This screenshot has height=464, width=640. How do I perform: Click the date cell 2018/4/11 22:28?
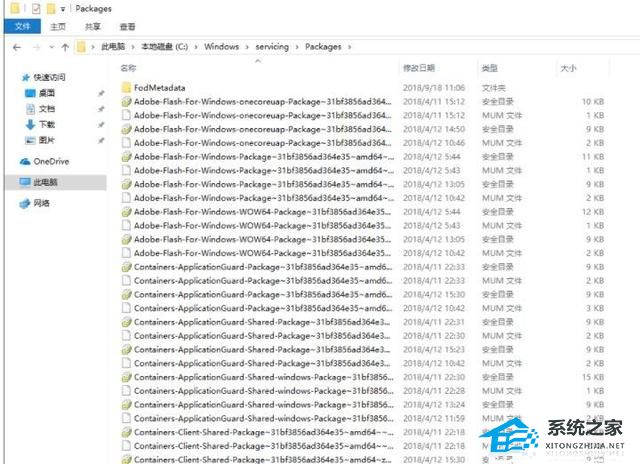tap(433, 391)
